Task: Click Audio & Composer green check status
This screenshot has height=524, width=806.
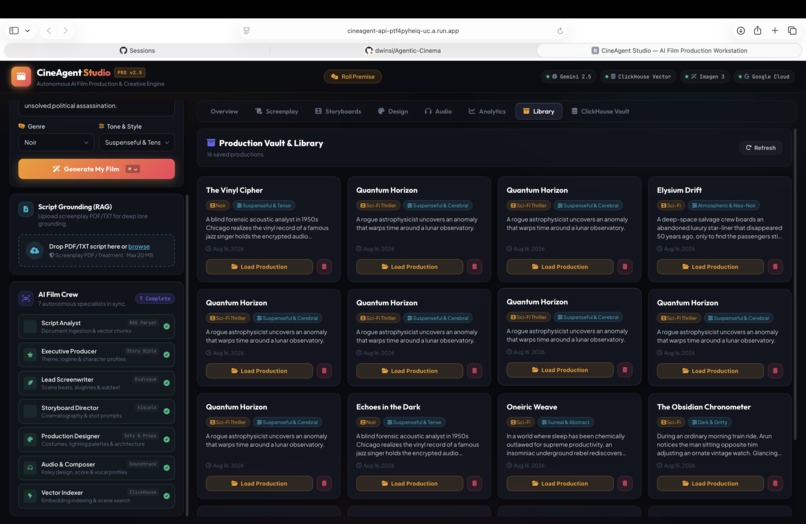Action: tap(167, 468)
